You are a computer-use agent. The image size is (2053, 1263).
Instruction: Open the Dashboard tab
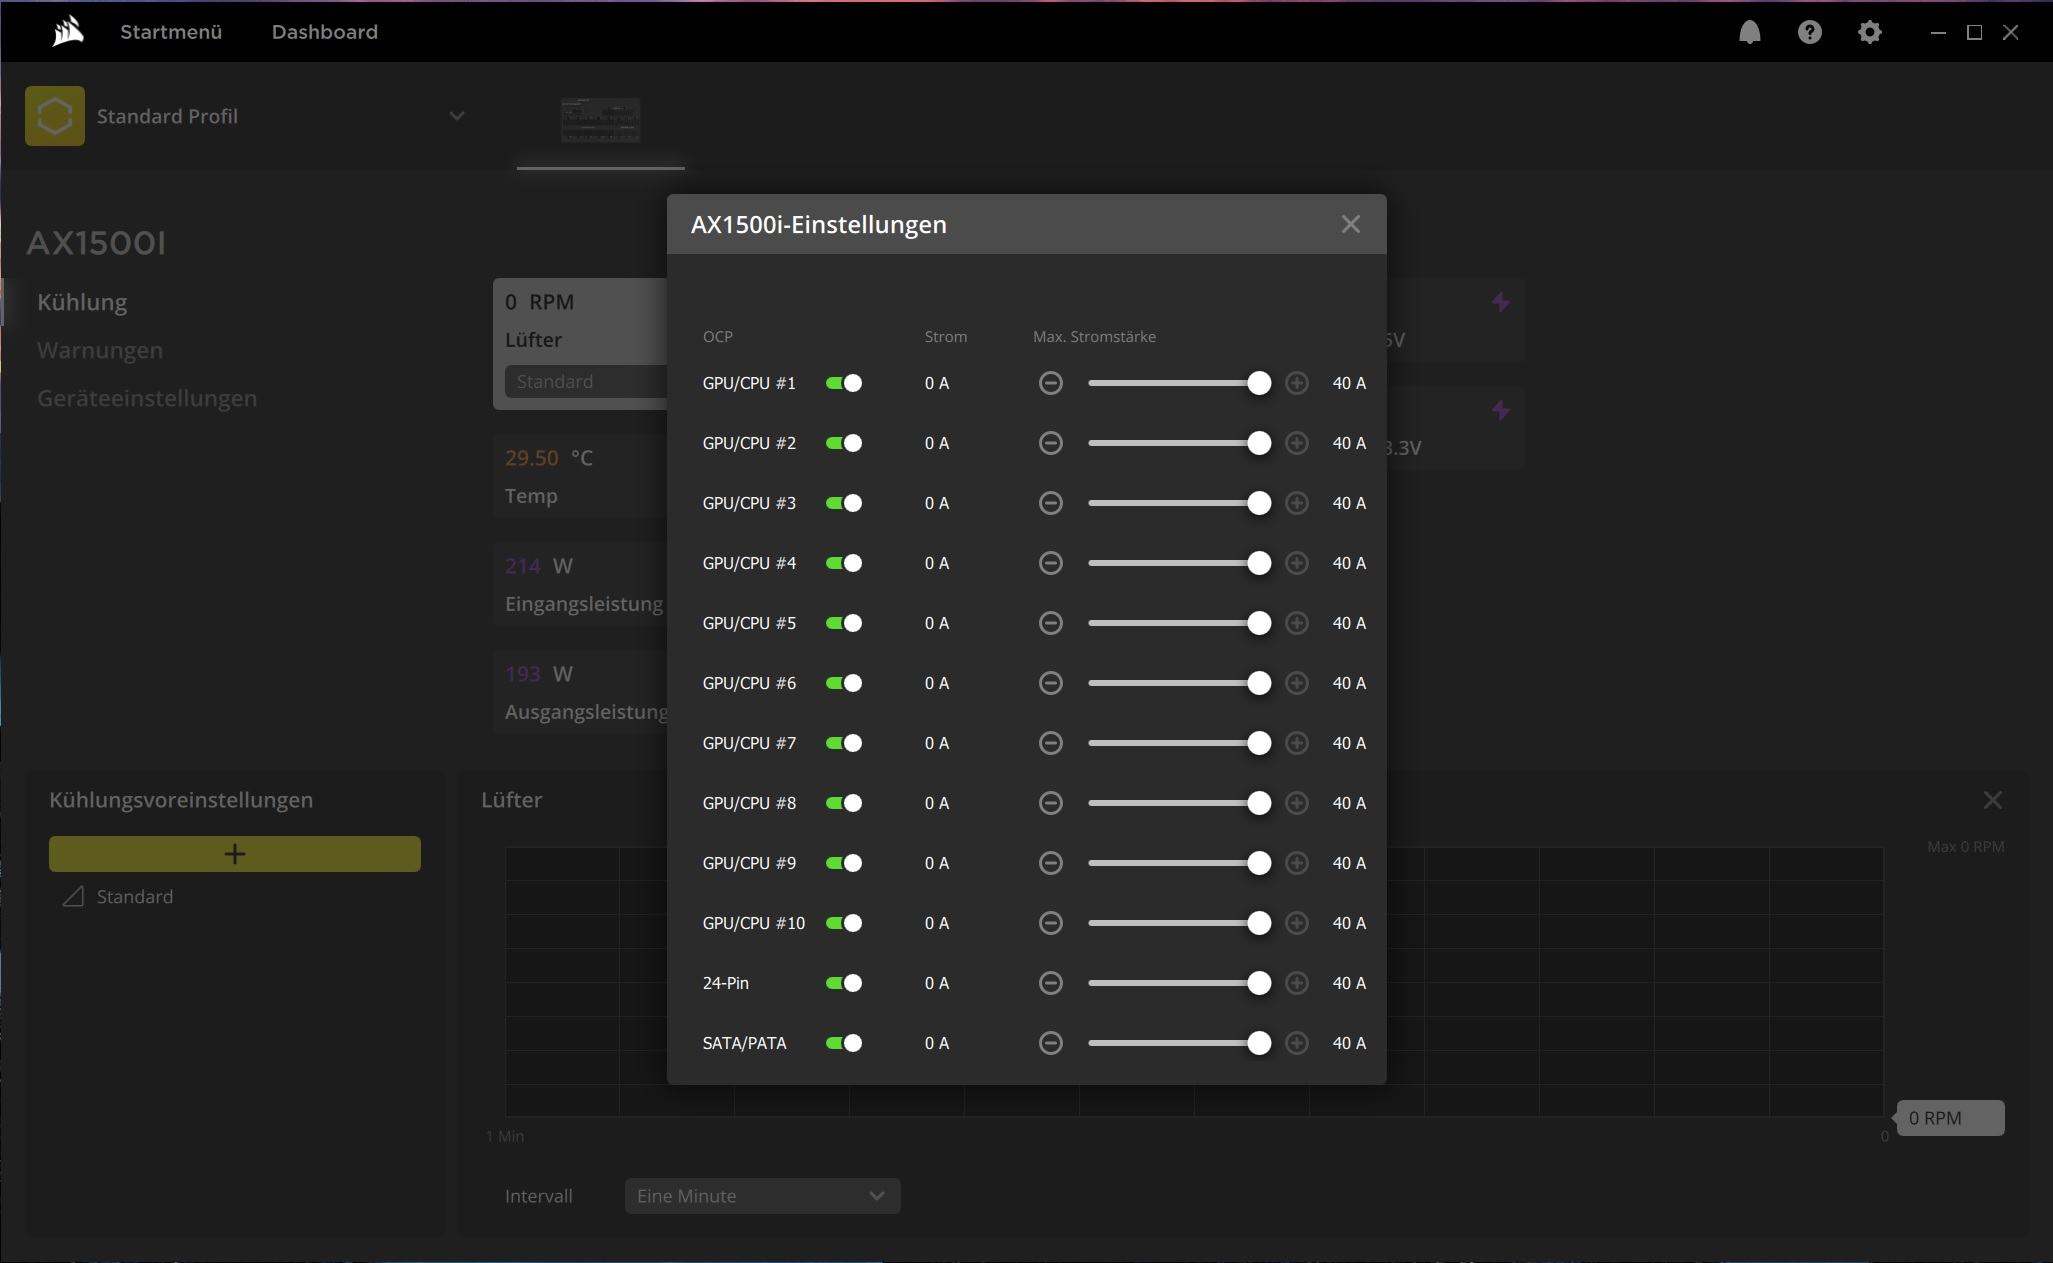[325, 32]
